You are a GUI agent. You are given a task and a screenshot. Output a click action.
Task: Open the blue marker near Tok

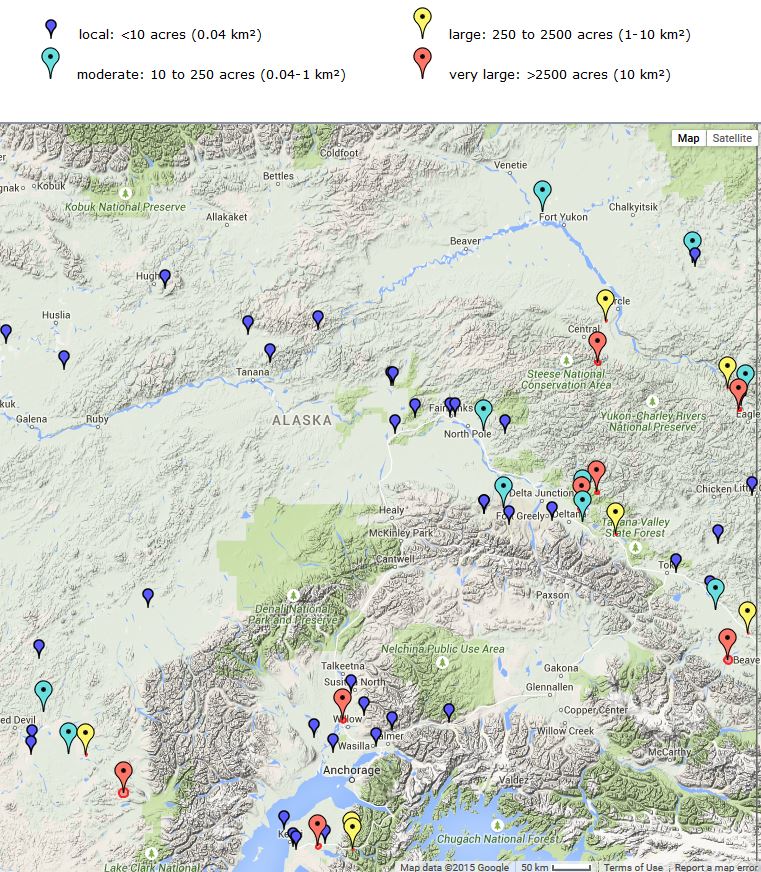click(676, 561)
